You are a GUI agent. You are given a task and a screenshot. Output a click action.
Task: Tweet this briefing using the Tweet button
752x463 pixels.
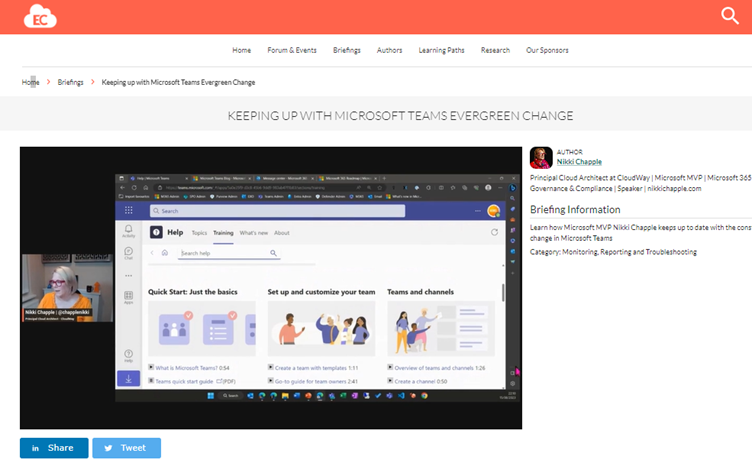click(127, 448)
